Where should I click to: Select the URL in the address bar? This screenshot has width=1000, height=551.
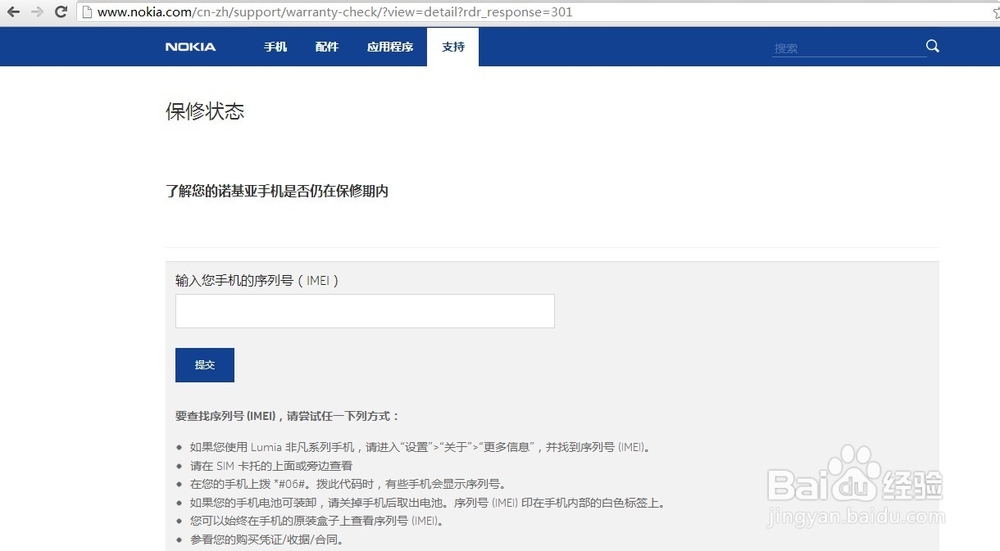(335, 11)
